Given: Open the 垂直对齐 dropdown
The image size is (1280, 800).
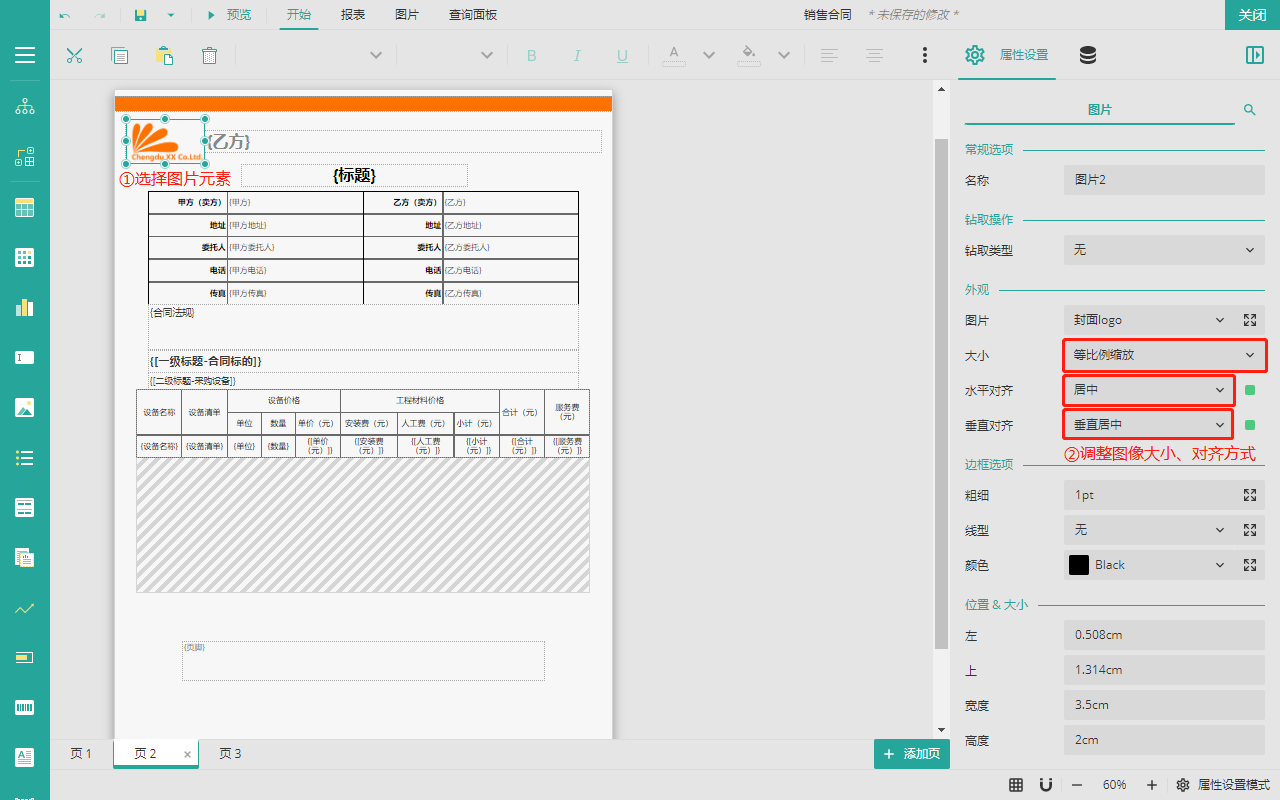Looking at the screenshot, I should 1148,425.
